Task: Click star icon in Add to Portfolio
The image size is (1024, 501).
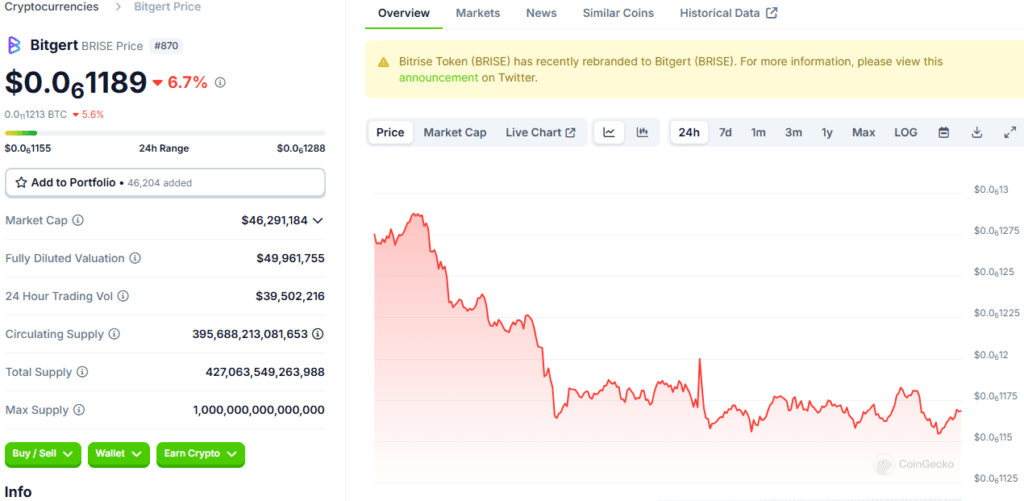Action: point(21,183)
